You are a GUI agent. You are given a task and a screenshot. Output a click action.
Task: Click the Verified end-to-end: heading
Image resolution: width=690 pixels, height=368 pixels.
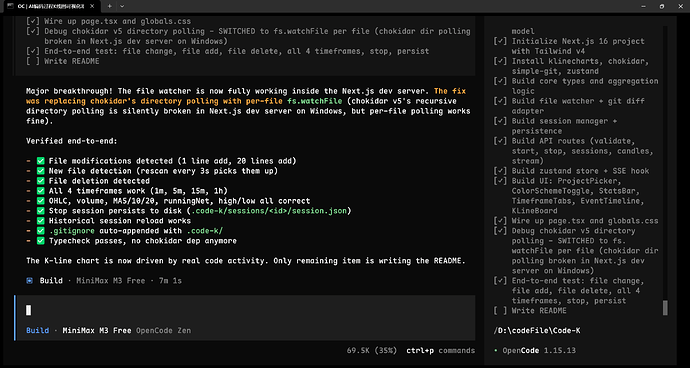72,141
